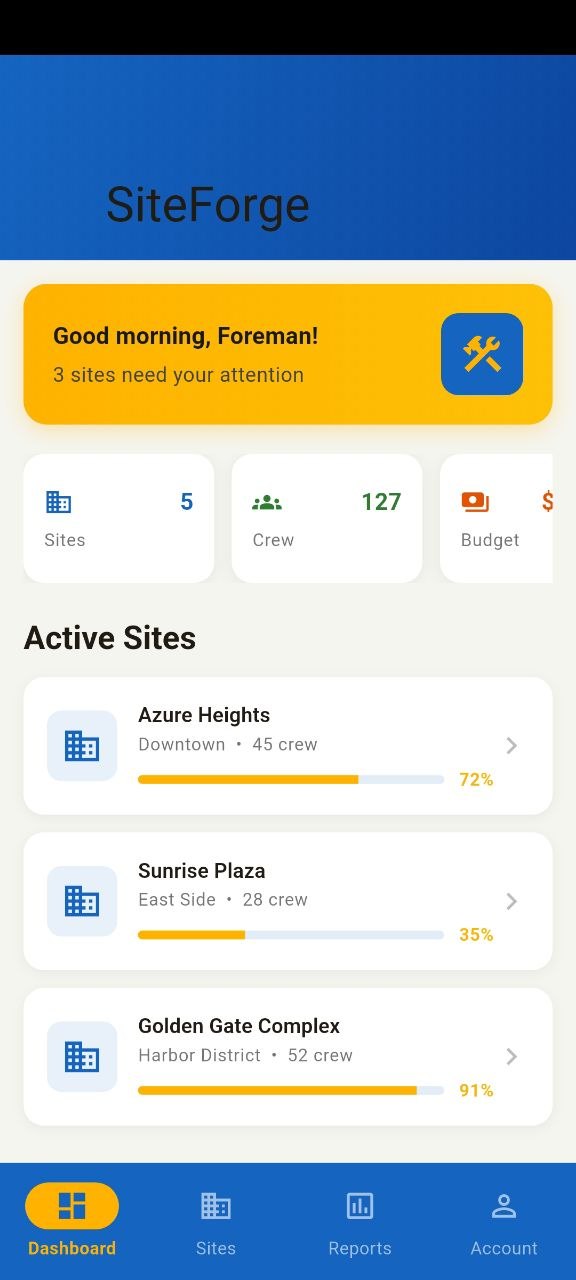Tap the tools icon on the greeting banner
576x1280 pixels.
tap(481, 354)
